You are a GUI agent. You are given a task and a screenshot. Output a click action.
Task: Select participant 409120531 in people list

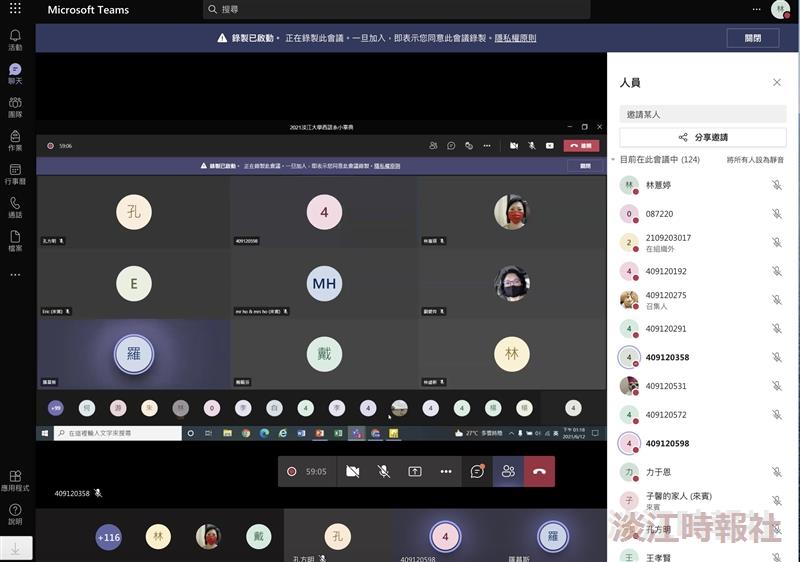point(703,386)
